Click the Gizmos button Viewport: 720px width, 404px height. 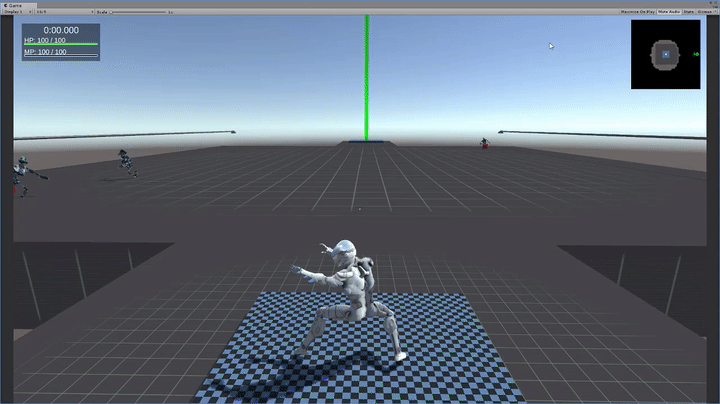pyautogui.click(x=706, y=11)
